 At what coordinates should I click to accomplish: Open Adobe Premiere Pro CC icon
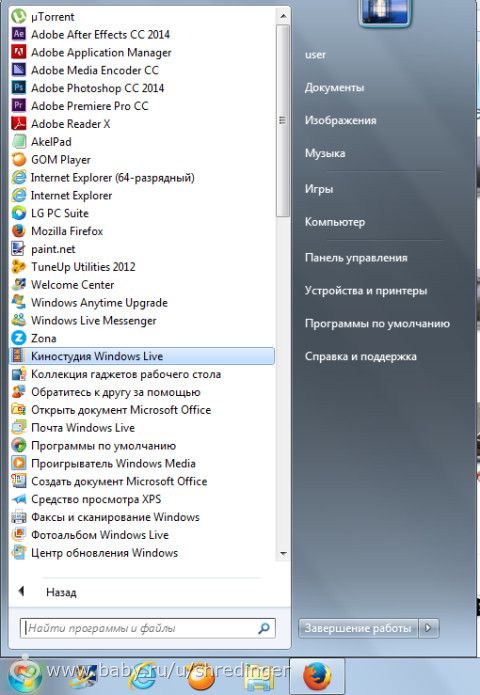tap(19, 105)
